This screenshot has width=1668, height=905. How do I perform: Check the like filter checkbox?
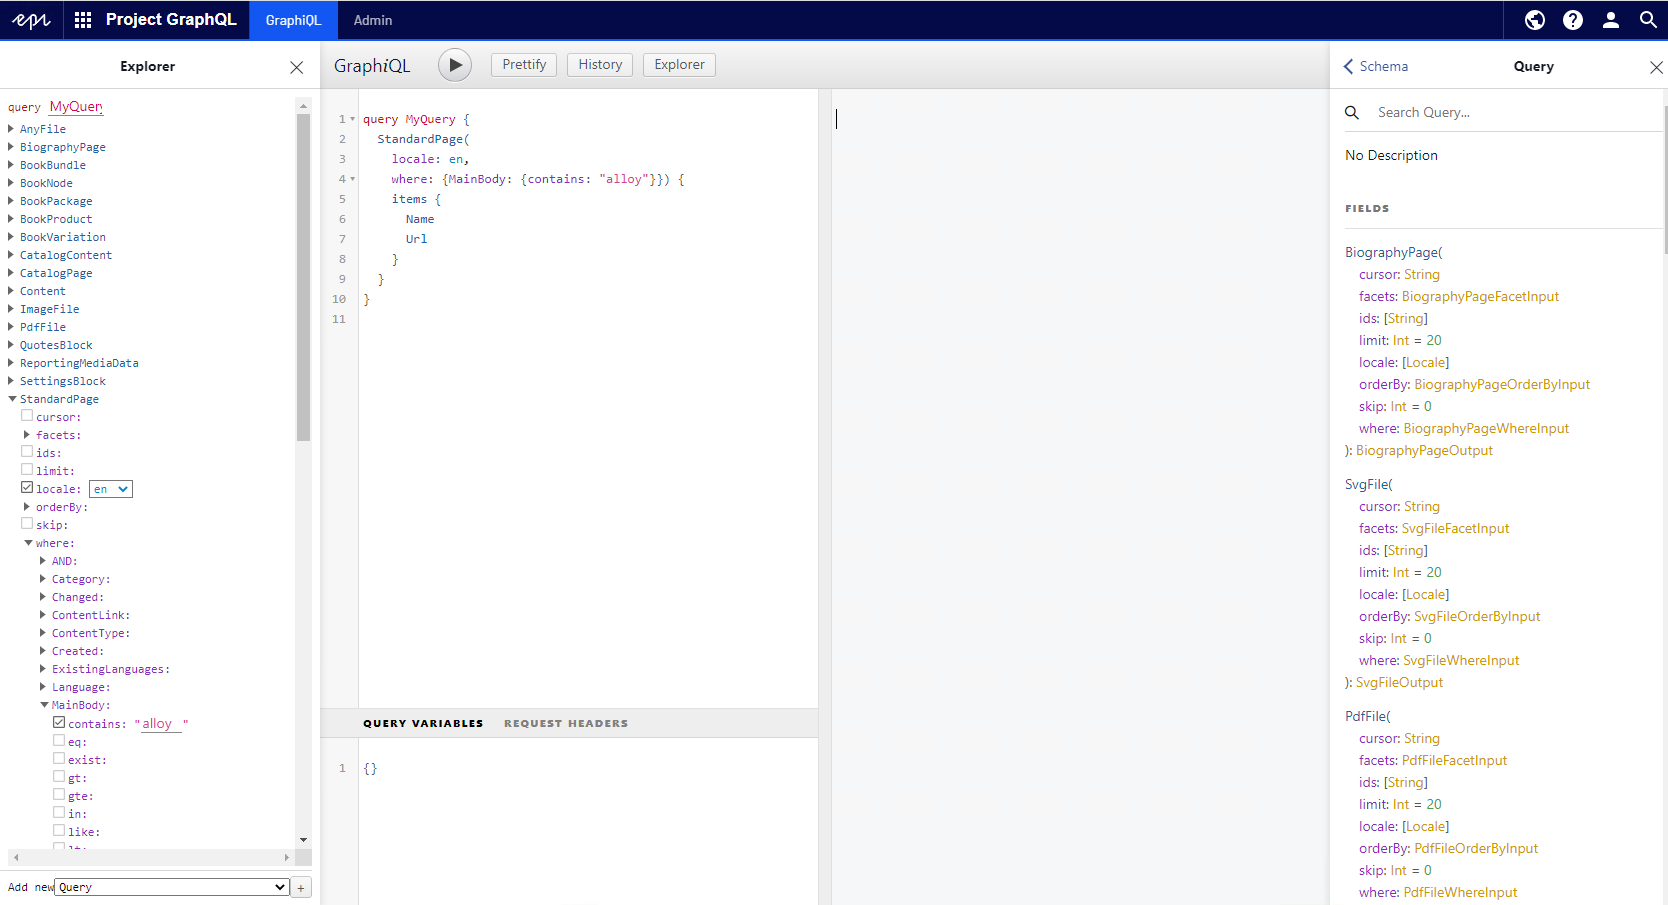click(x=59, y=831)
